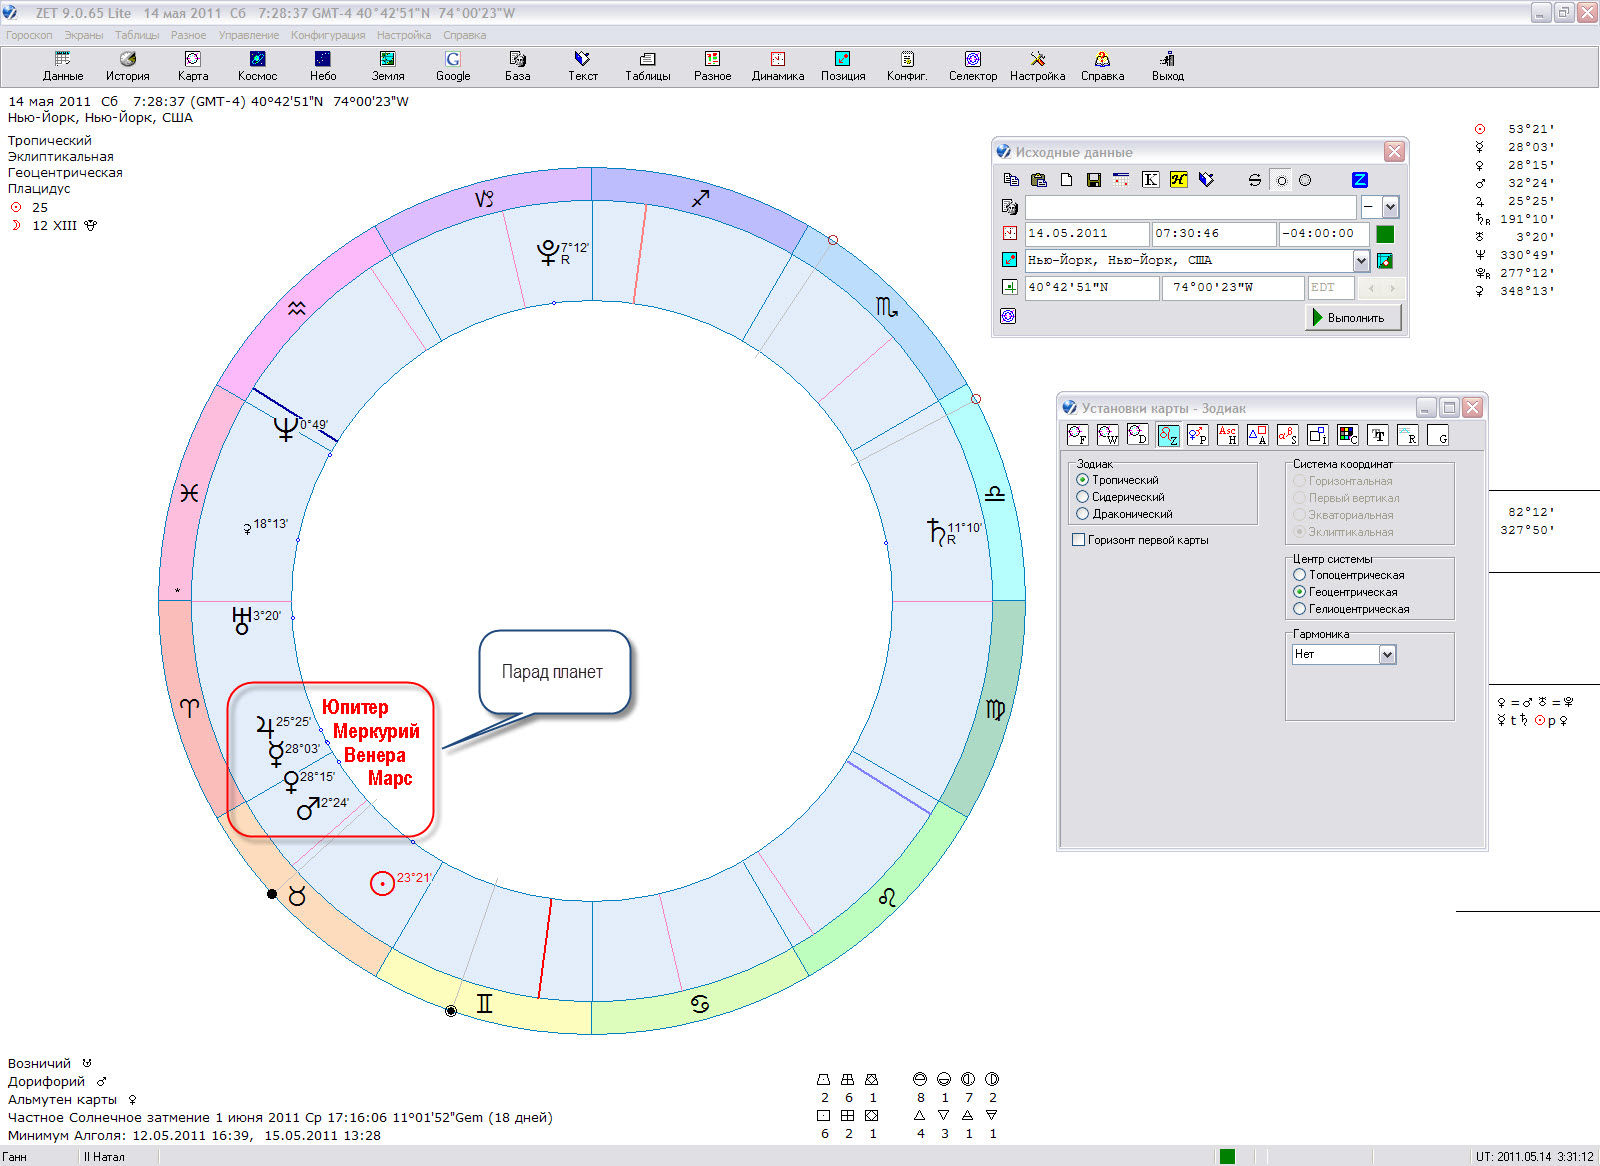Click the green square color indicator
The image size is (1600, 1166).
click(x=1385, y=234)
